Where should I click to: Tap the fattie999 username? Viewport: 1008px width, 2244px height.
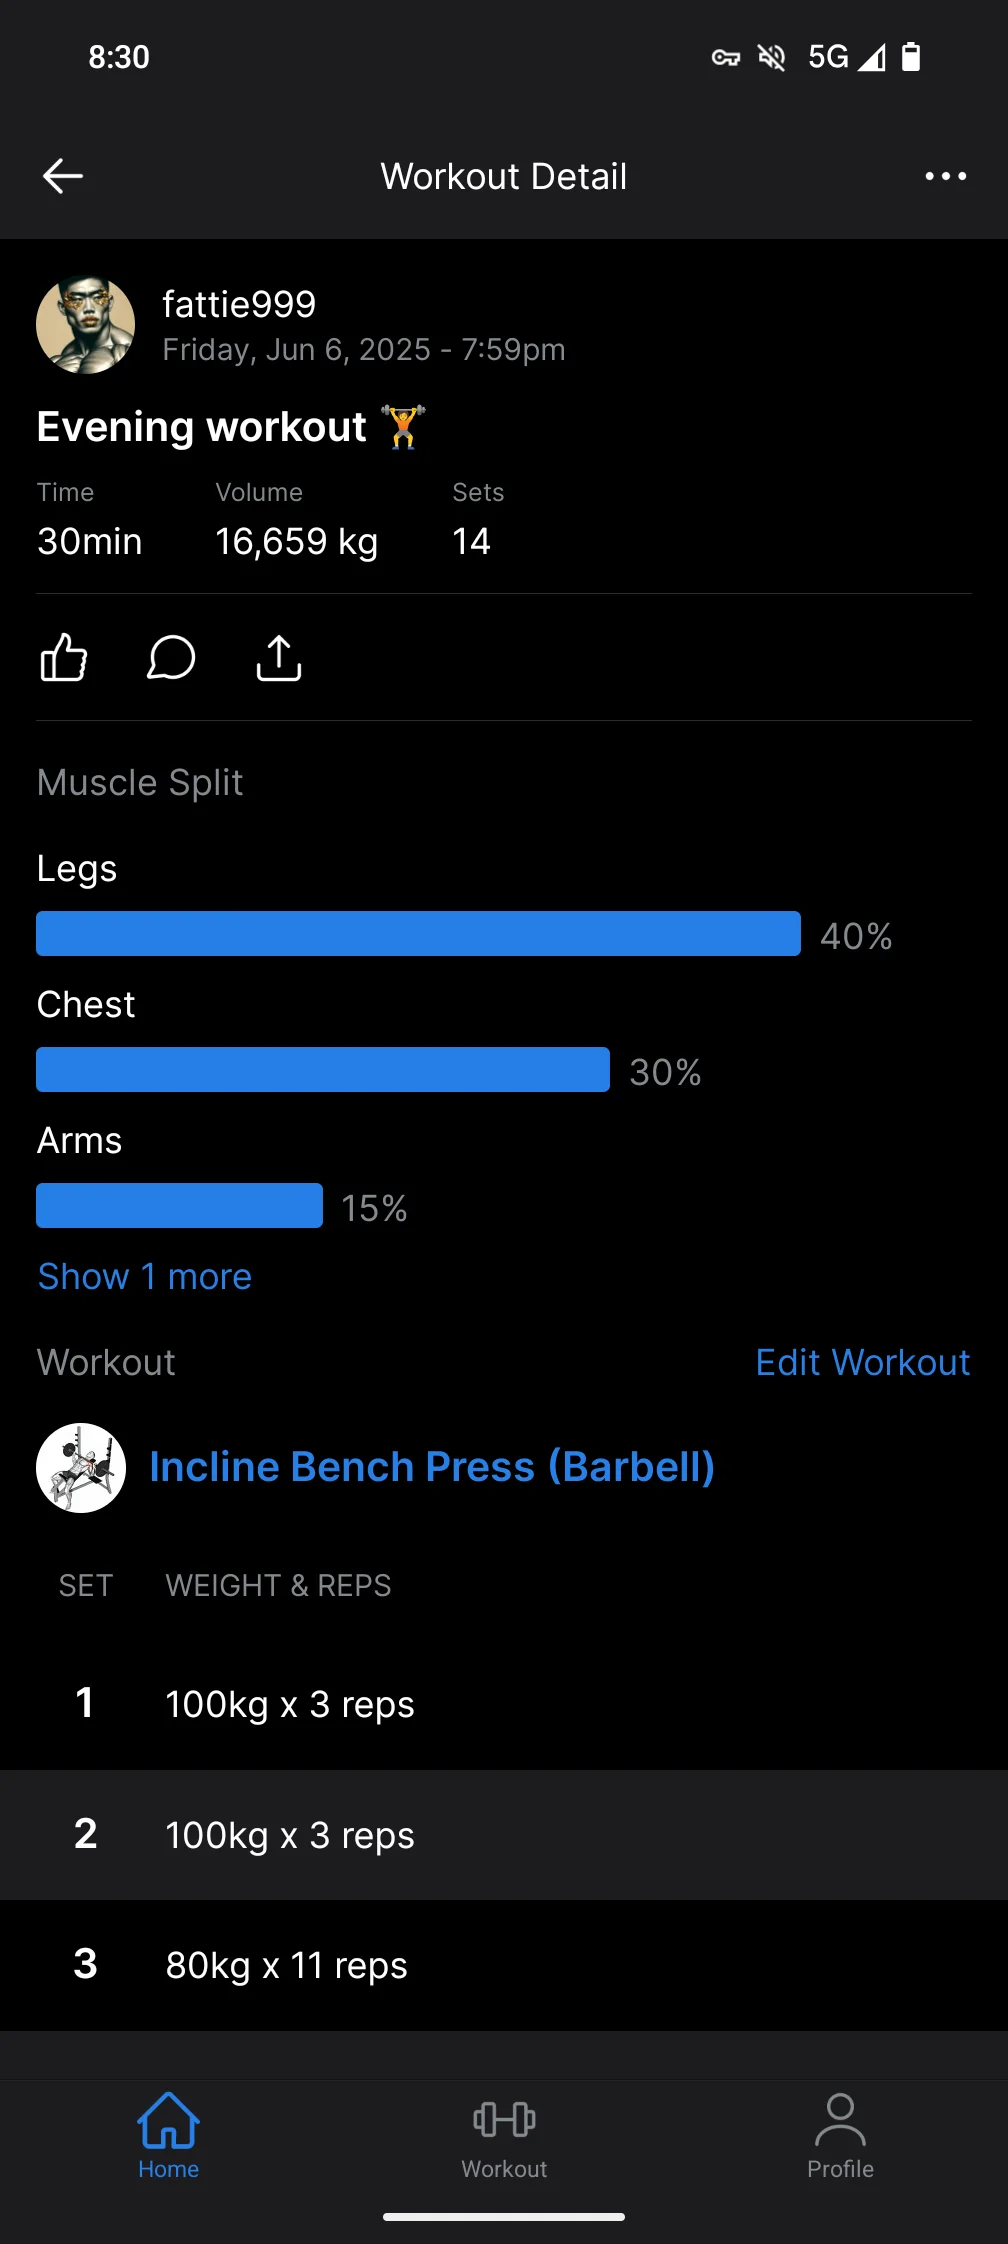[239, 304]
